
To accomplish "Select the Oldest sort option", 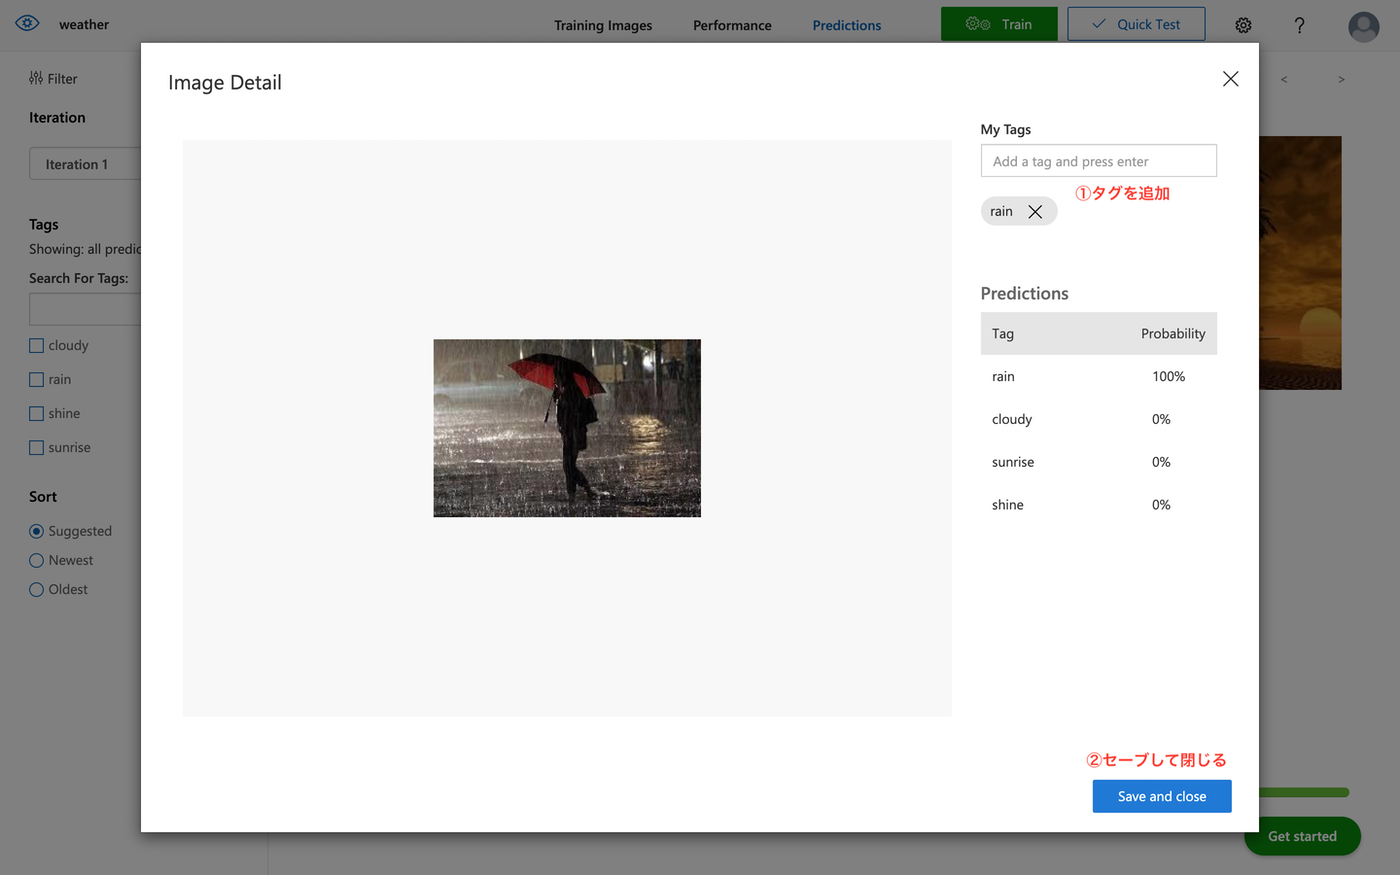I will pyautogui.click(x=37, y=590).
